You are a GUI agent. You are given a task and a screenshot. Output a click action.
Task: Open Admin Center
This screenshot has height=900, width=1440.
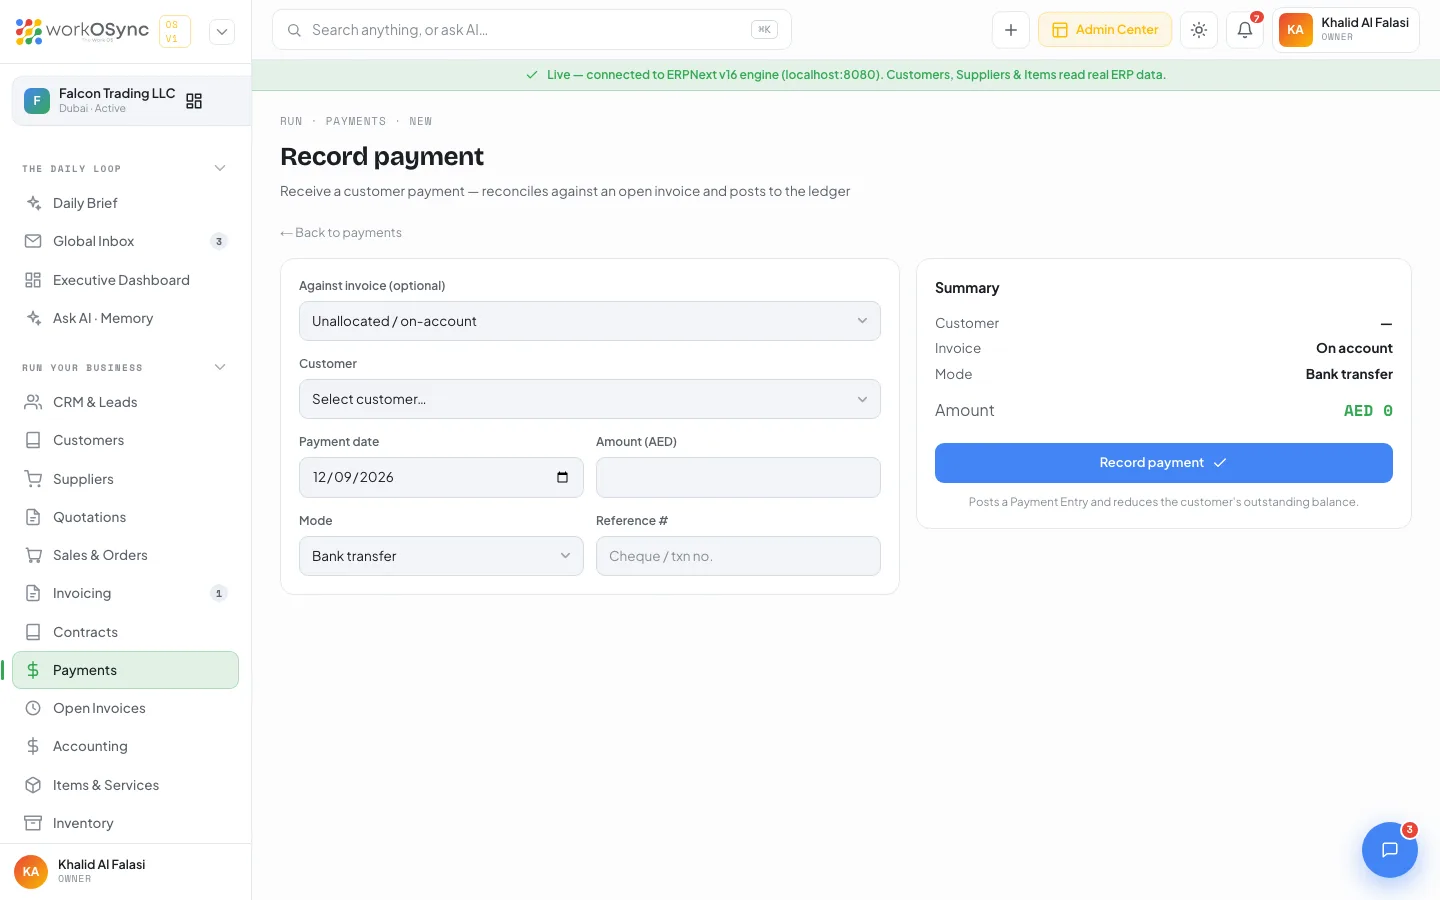(x=1105, y=30)
